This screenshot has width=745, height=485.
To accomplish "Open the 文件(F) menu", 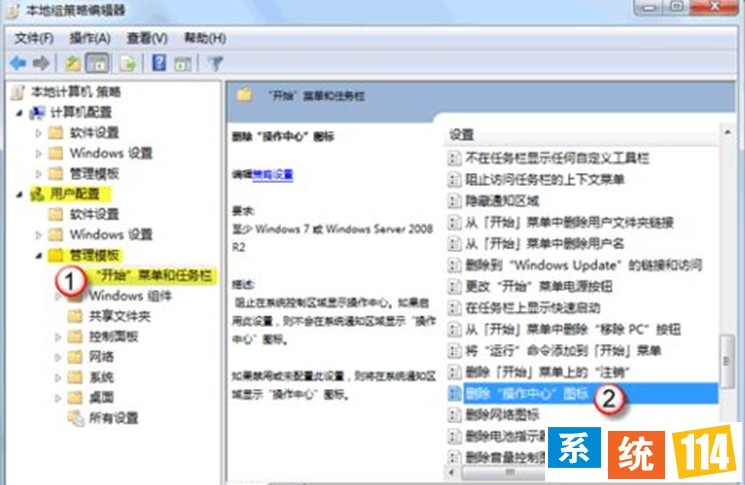I will (x=34, y=38).
